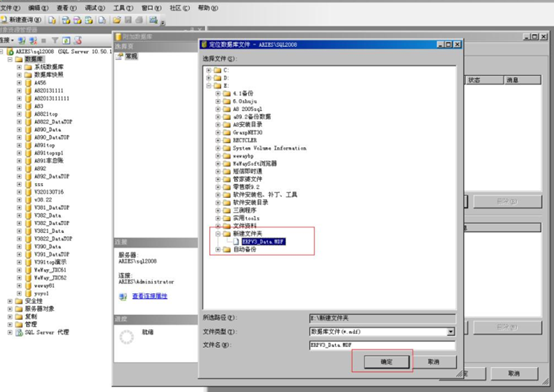Click the Filter funnel icon in Object Explorer

pyautogui.click(x=55, y=41)
